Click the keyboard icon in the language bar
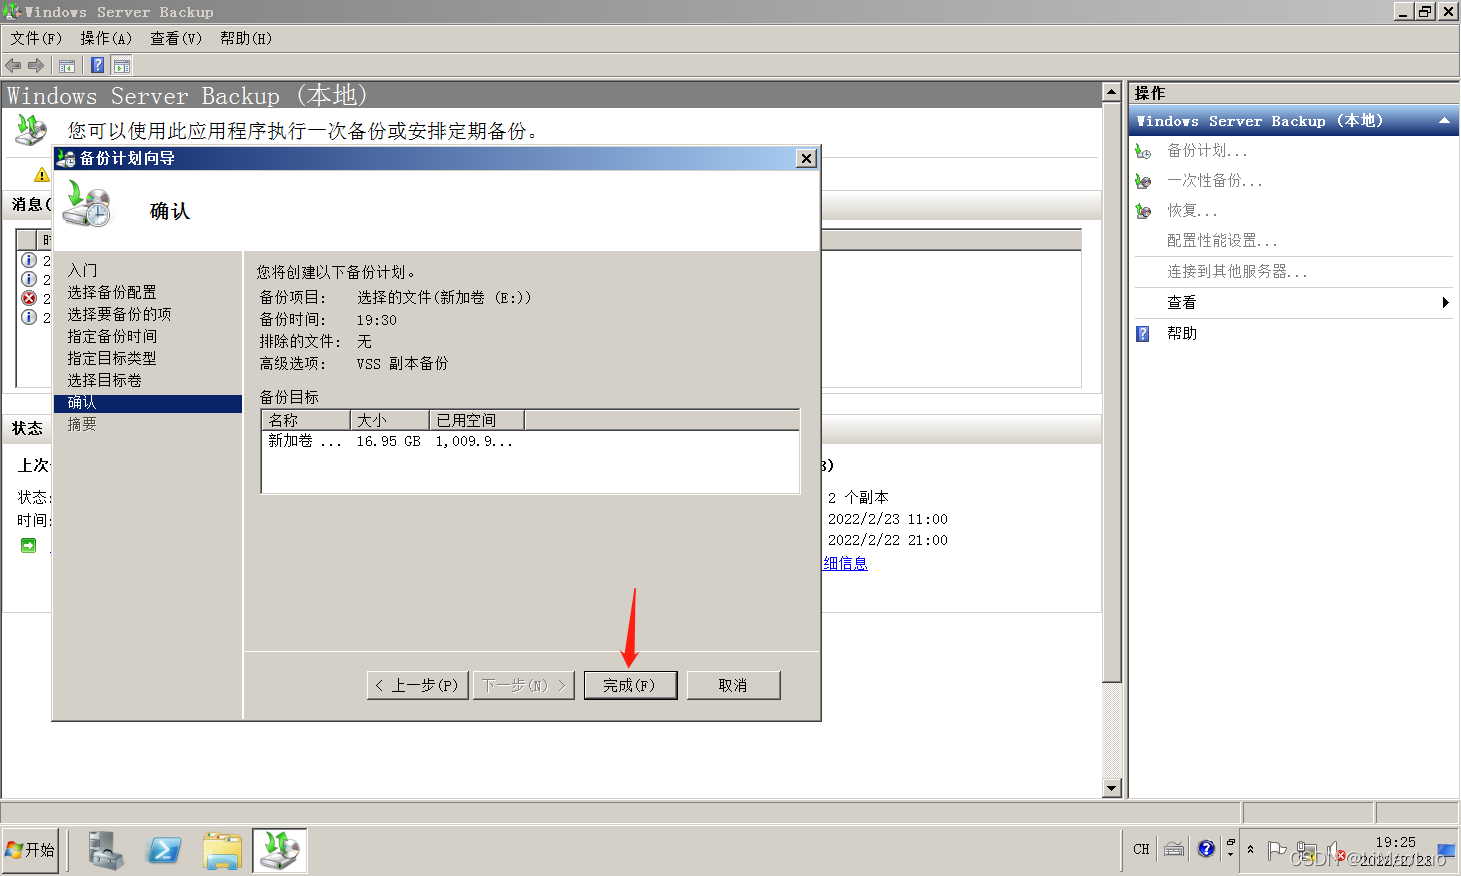 pos(1174,849)
